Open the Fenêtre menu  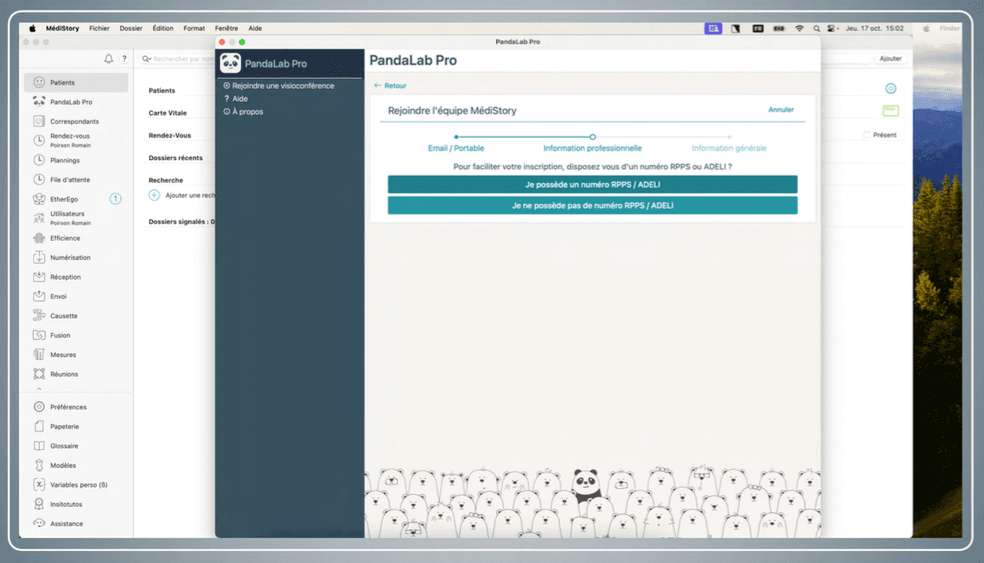coord(226,28)
